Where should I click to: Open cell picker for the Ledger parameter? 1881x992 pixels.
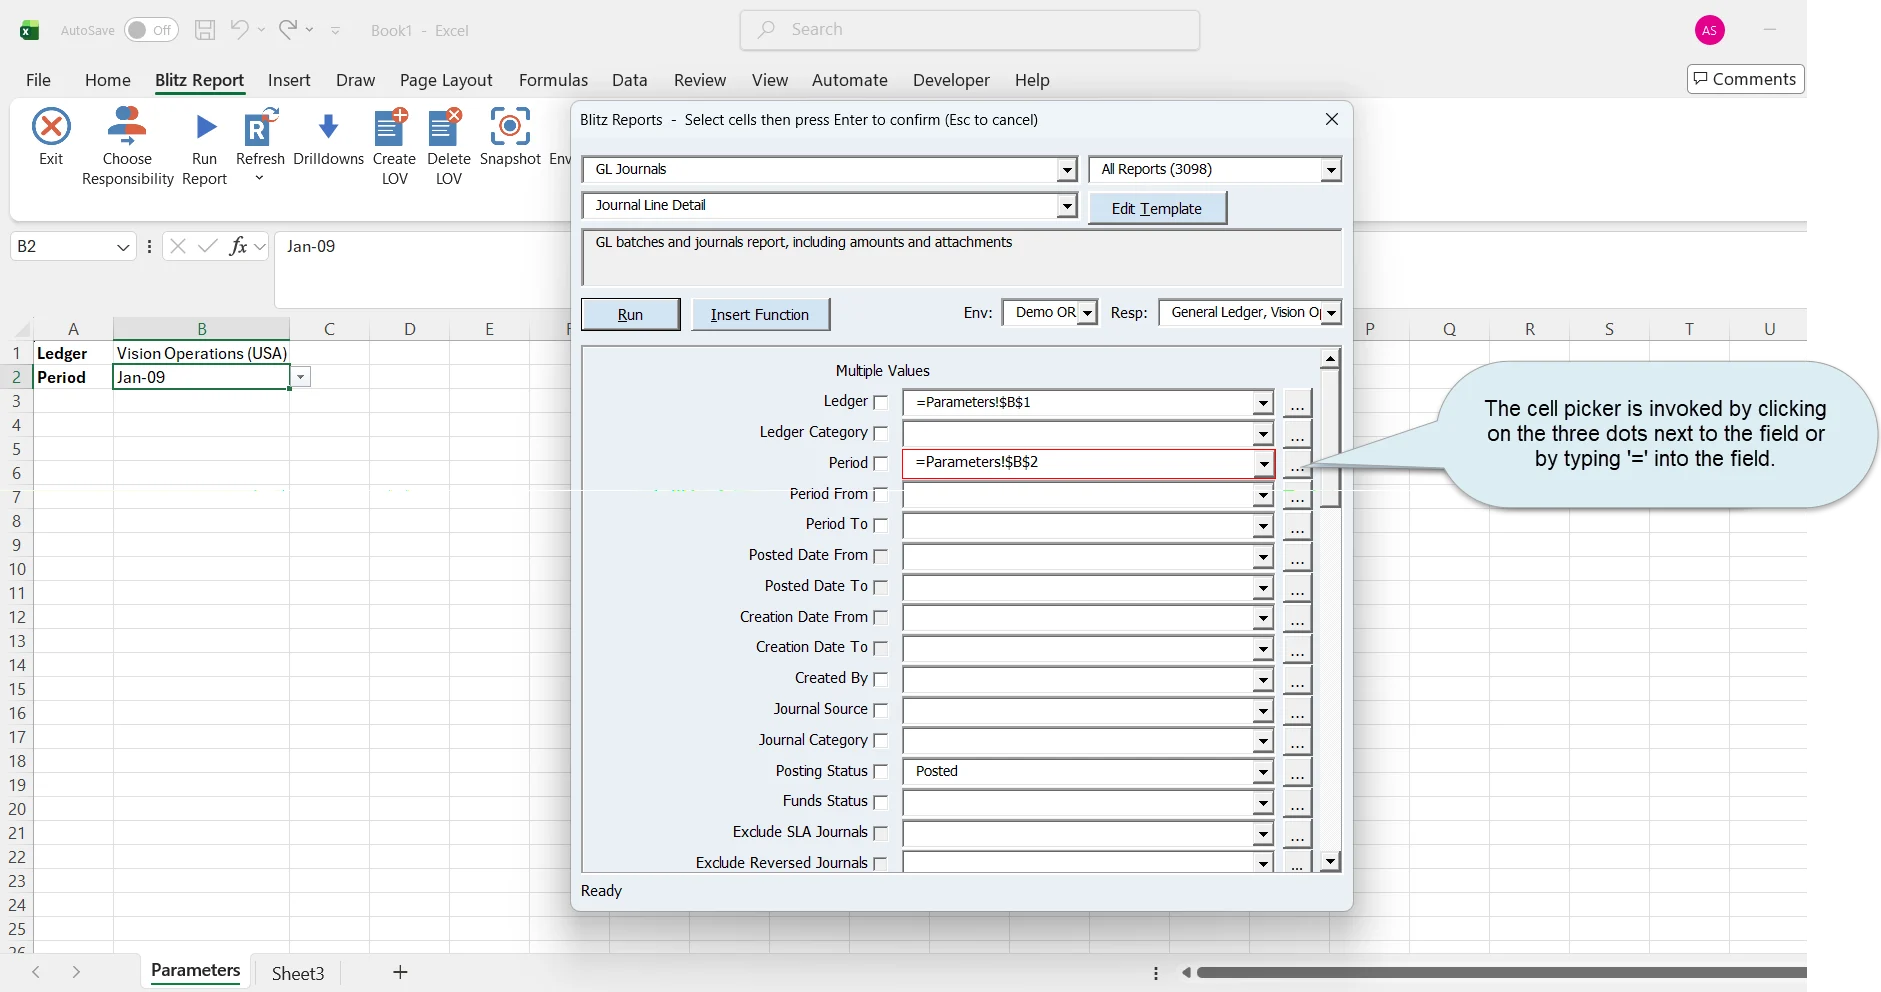(x=1297, y=403)
